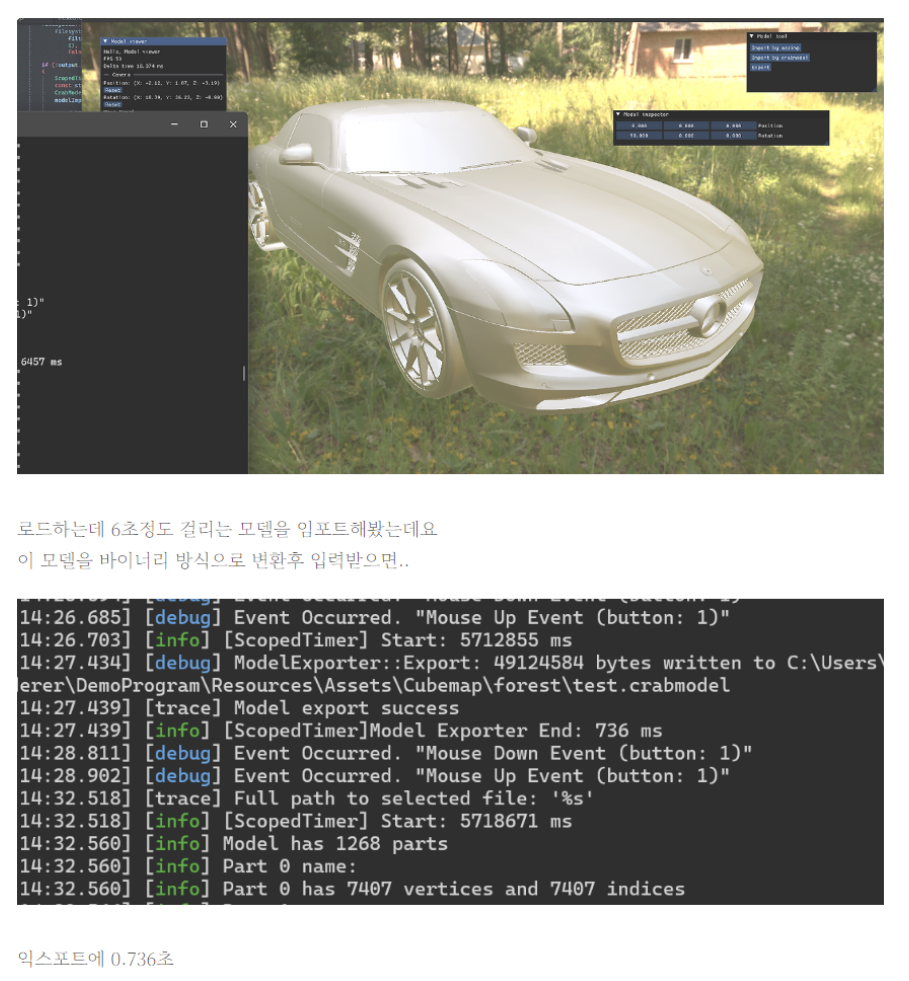Grab the Model tool panel resize grip

(873, 88)
